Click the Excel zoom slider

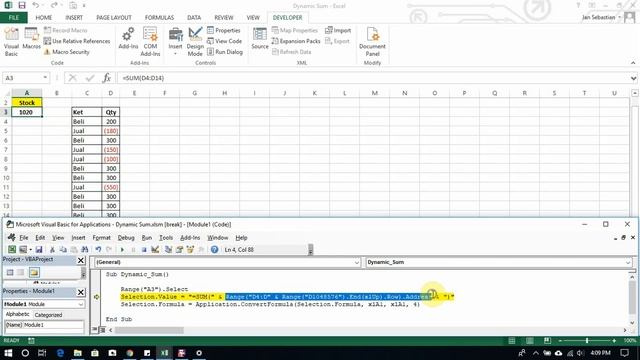587,340
